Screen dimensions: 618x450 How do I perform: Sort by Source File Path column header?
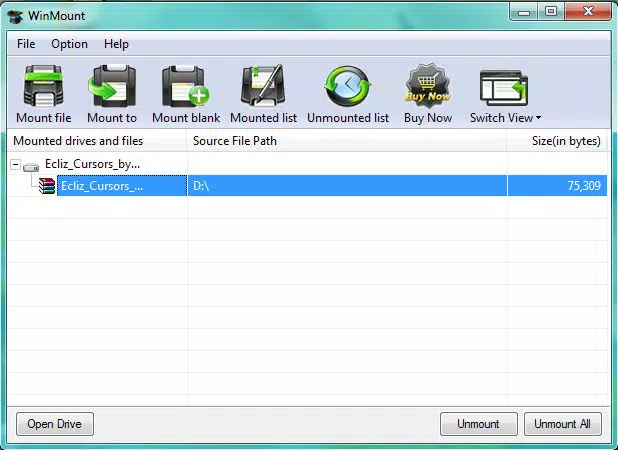tap(347, 141)
